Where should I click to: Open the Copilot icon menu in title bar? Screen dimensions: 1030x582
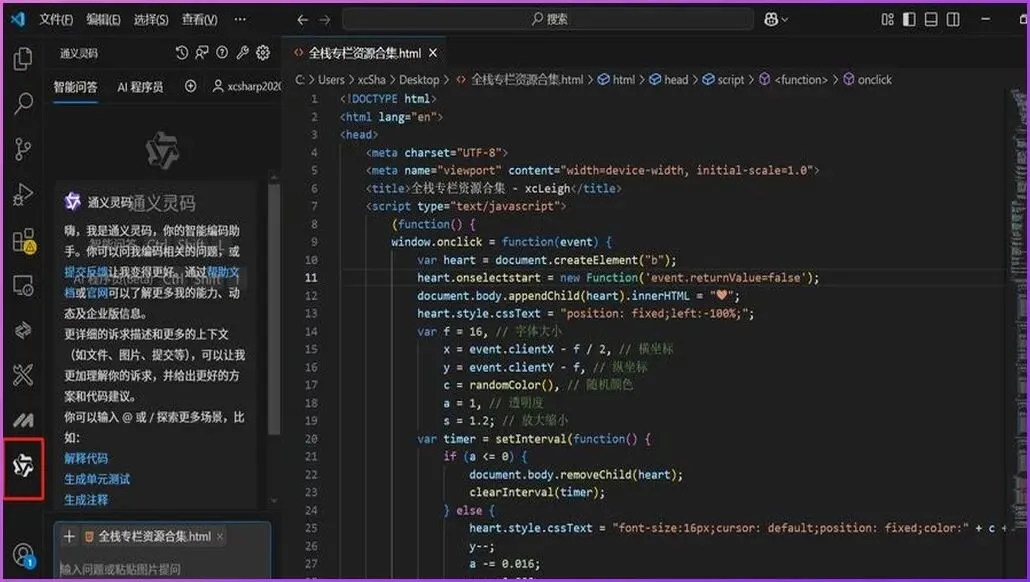[x=775, y=20]
